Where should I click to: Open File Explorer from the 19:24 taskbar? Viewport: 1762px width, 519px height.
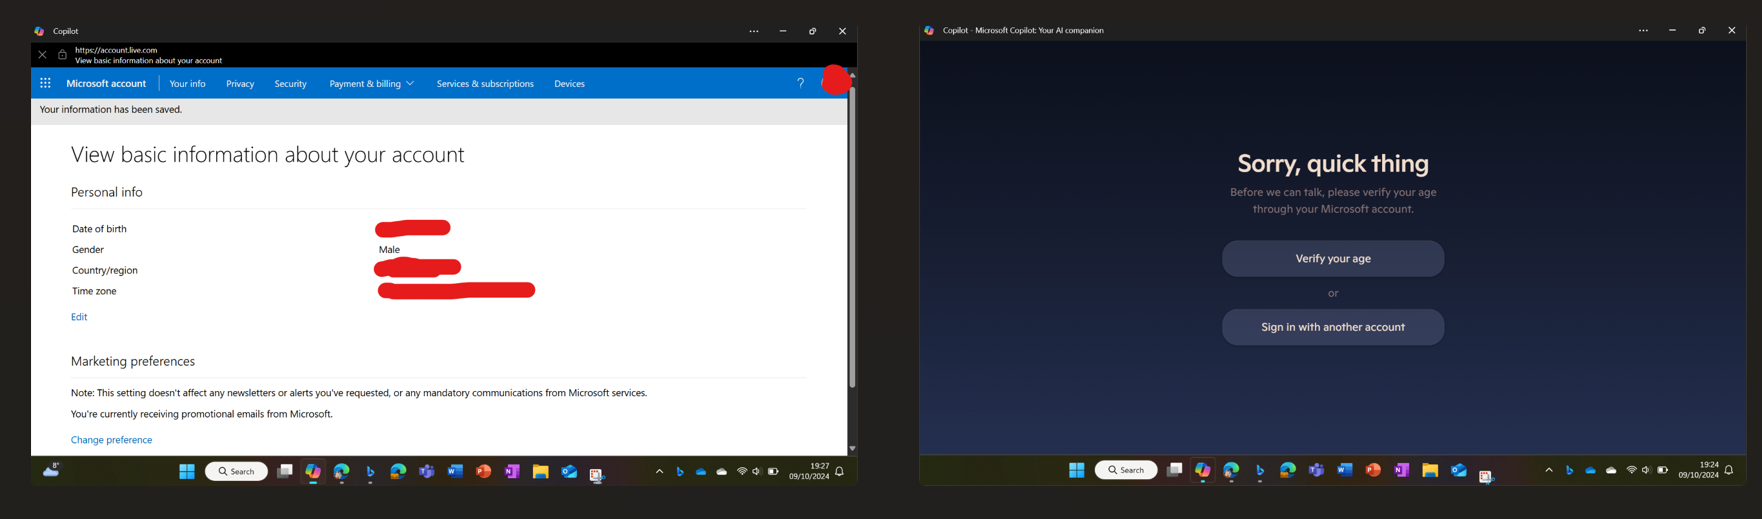tap(1430, 470)
